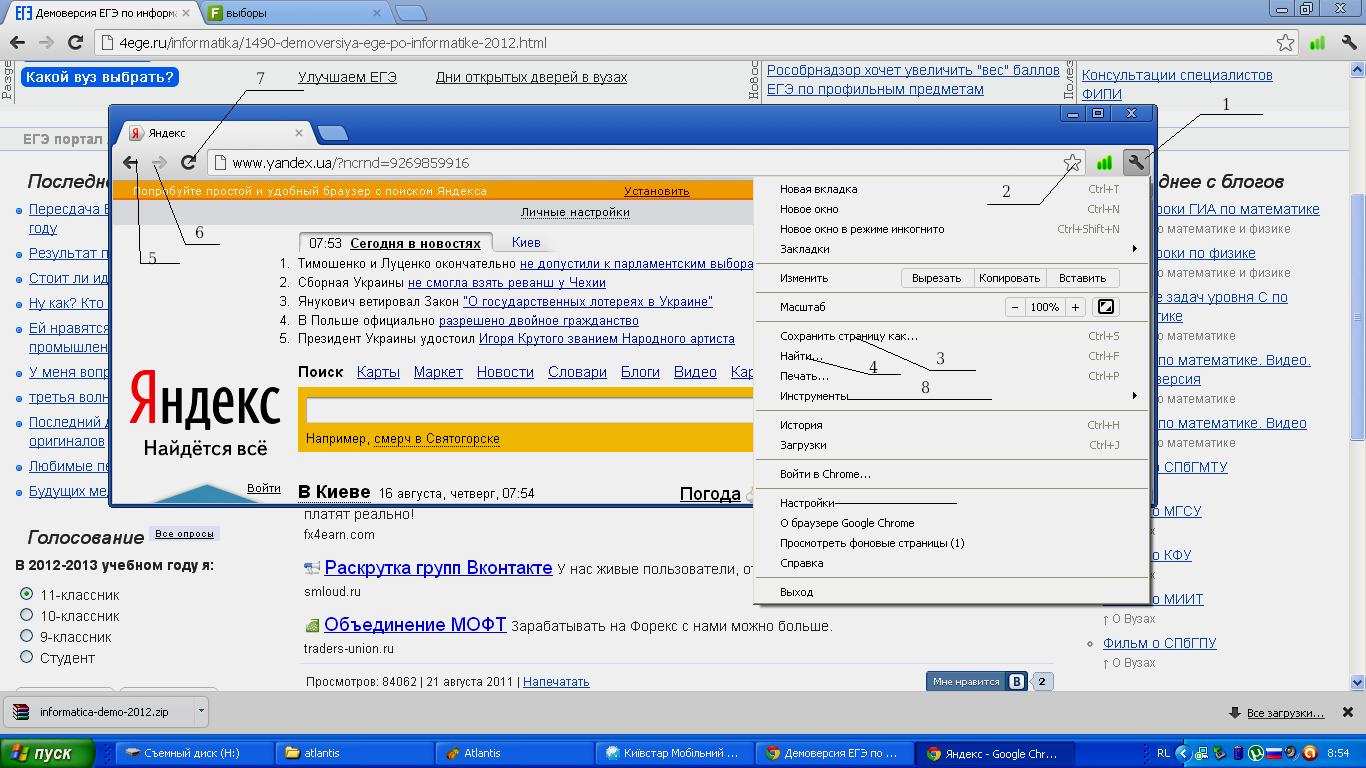
Task: Open outer Chrome wrench menu
Action: tap(1348, 43)
